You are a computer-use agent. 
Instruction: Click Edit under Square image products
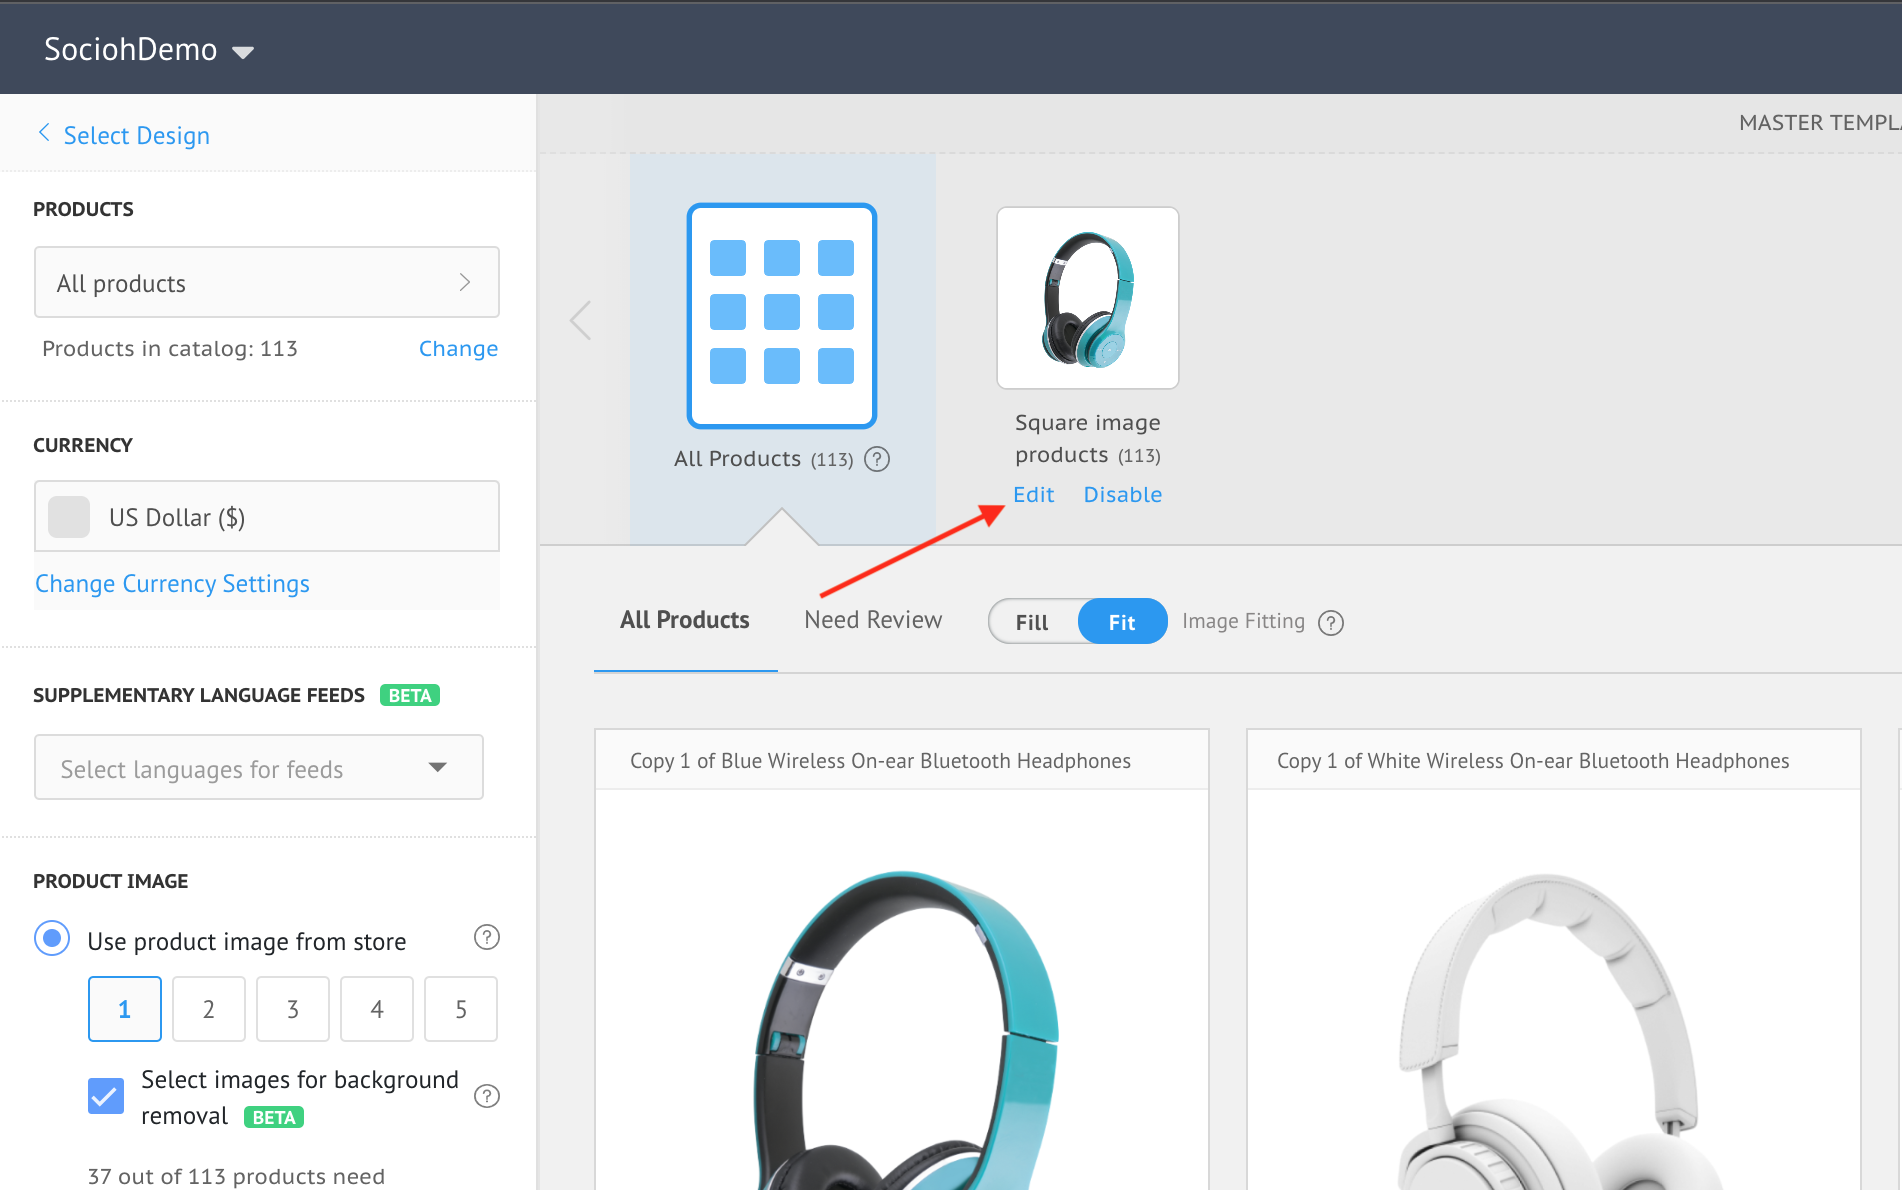coord(1033,495)
